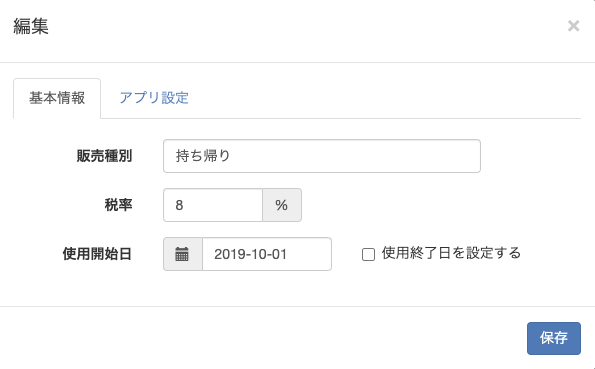This screenshot has height=369, width=595.
Task: Click the % percent addon beside 税率
Action: tap(282, 205)
